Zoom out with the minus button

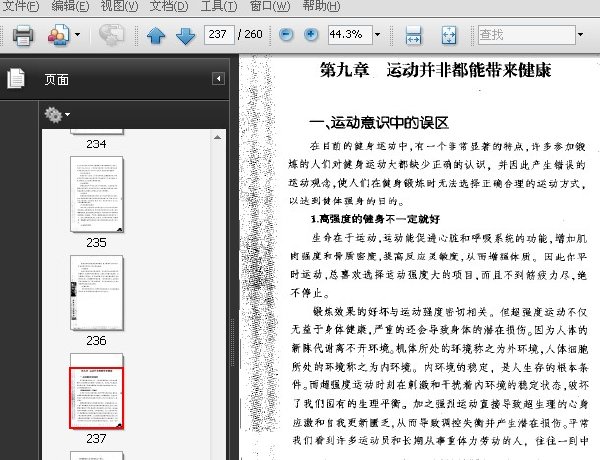(286, 35)
